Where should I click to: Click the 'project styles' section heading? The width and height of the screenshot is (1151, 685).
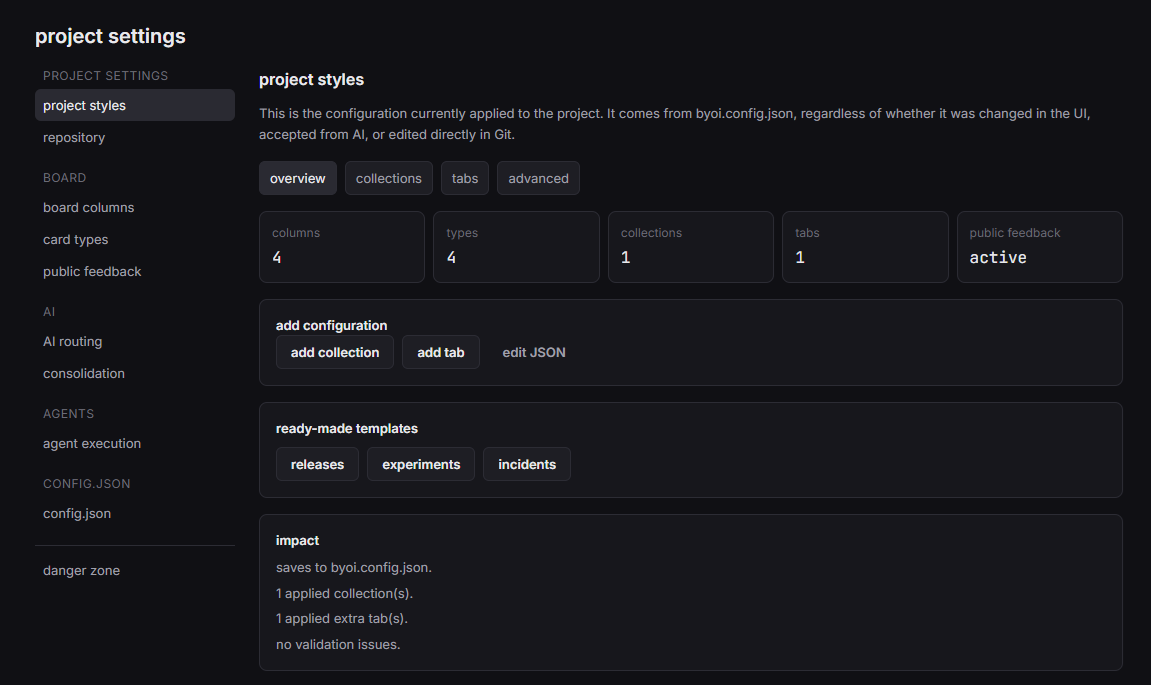pyautogui.click(x=311, y=79)
